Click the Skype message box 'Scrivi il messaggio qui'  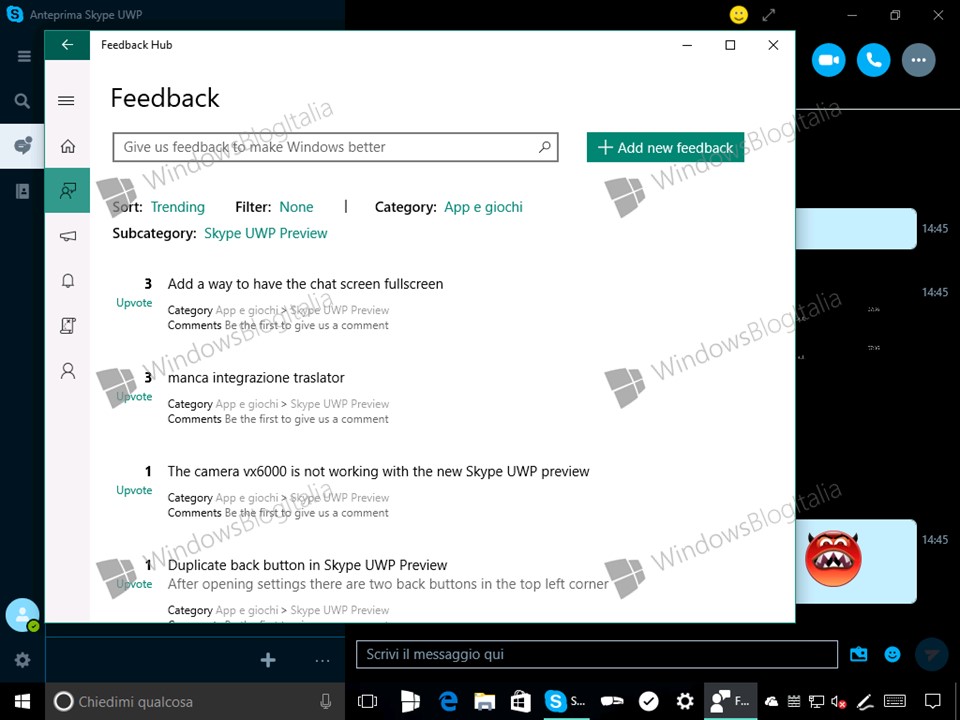point(596,654)
